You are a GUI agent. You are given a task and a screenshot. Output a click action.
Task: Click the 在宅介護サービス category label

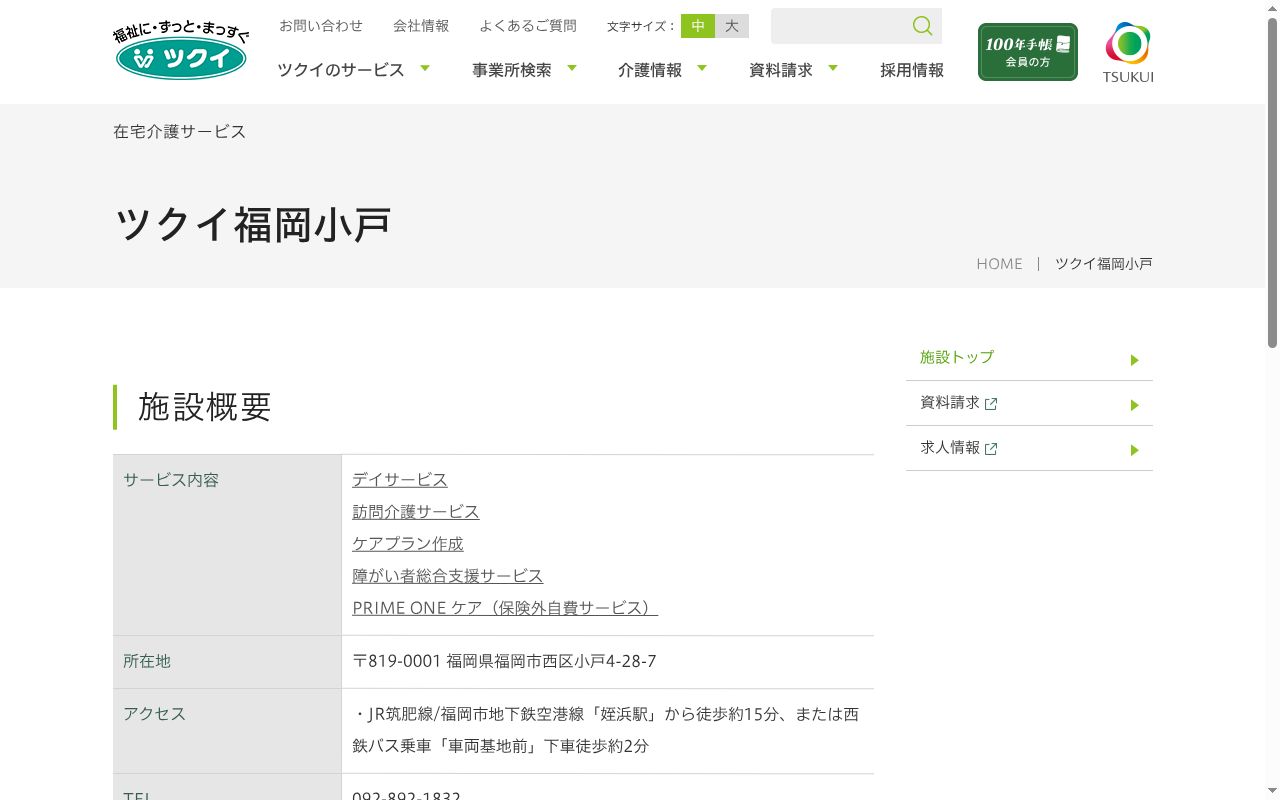[179, 132]
